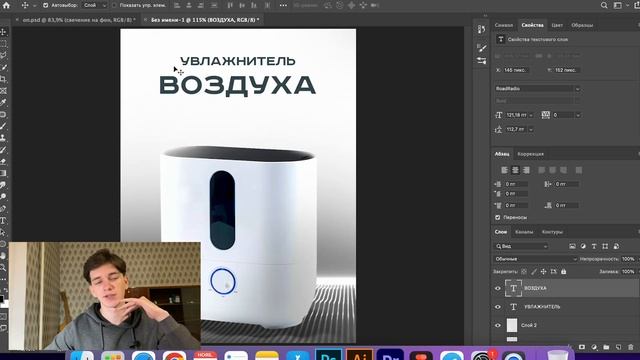Click the Непрозрачность opacity value field
The height and width of the screenshot is (360, 640).
pyautogui.click(x=628, y=259)
